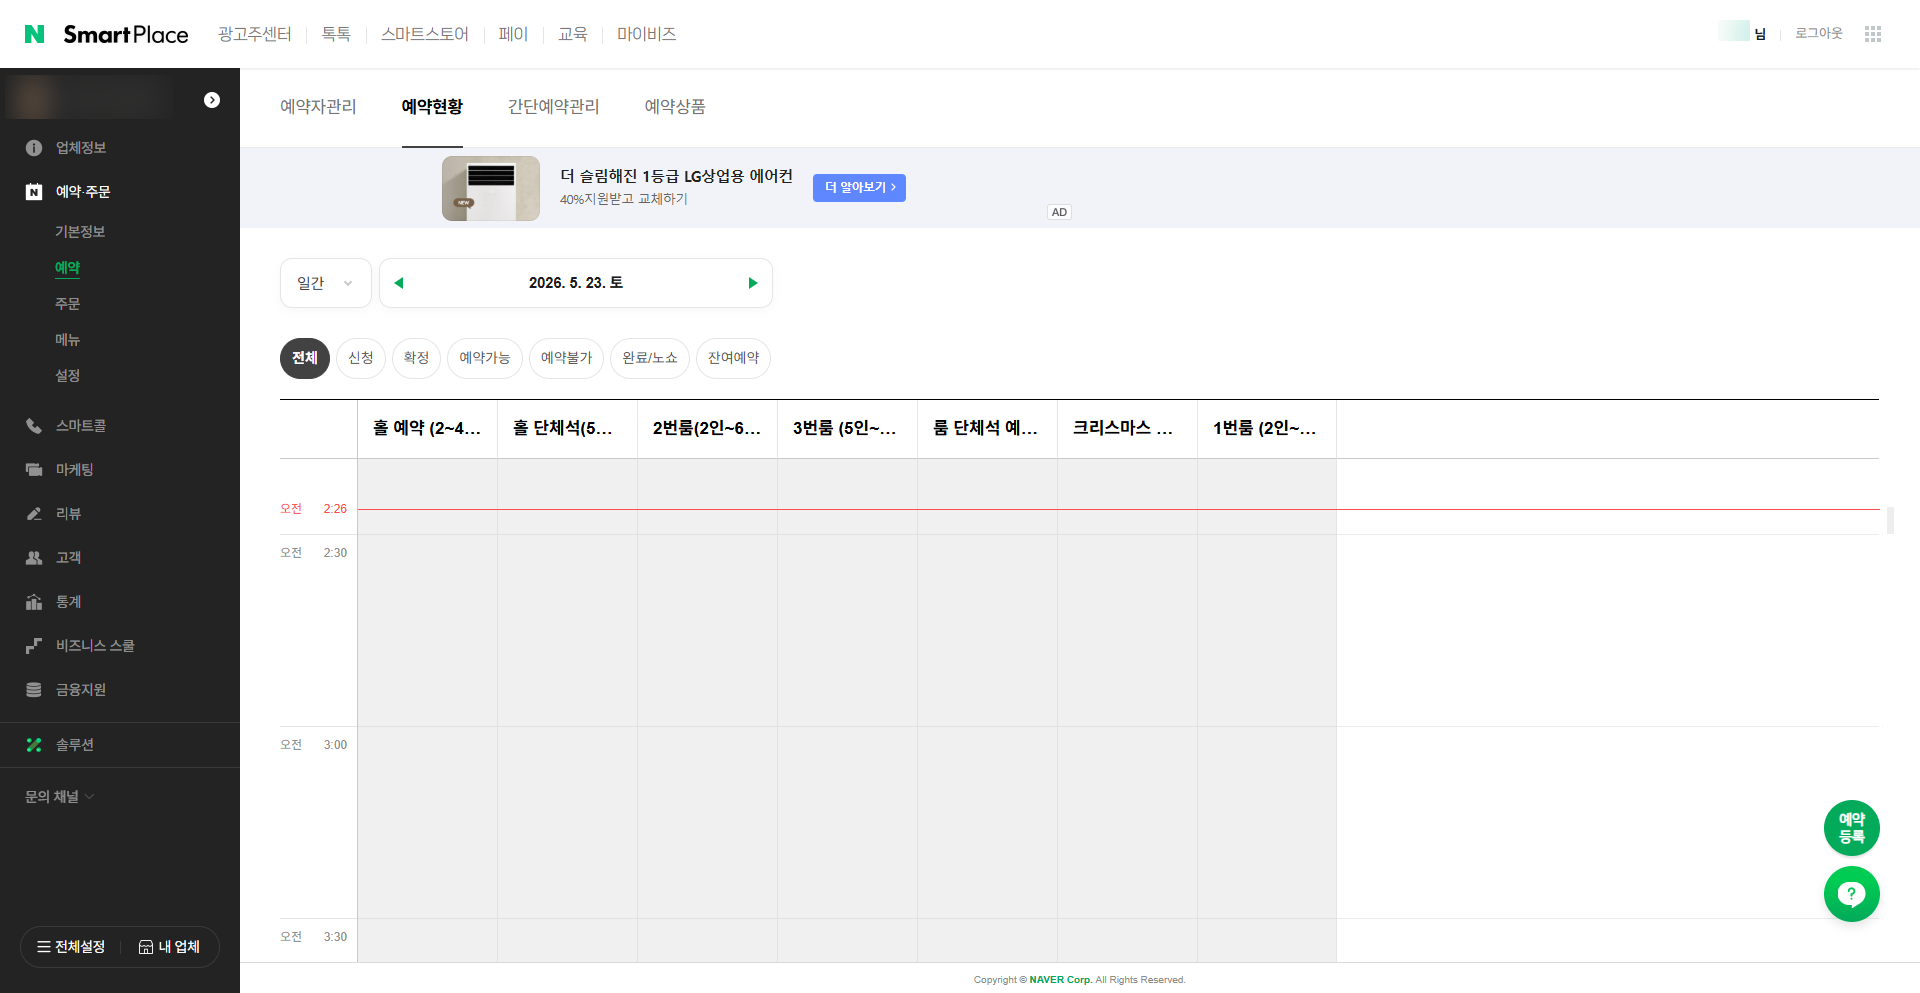Open 전체설정 at sidebar bottom
The image size is (1920, 993).
(x=71, y=947)
